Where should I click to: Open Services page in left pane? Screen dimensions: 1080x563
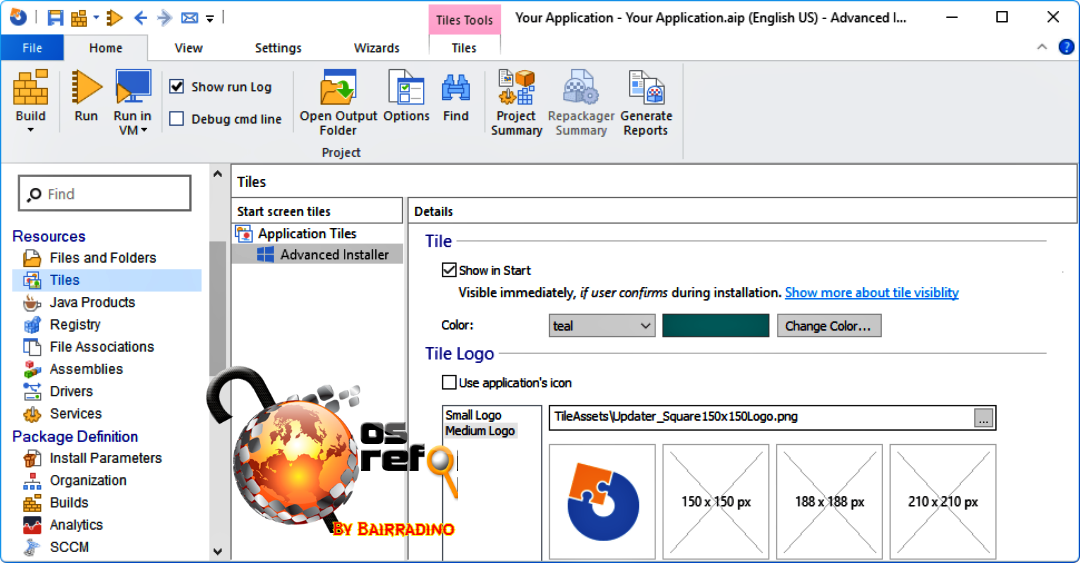point(76,413)
